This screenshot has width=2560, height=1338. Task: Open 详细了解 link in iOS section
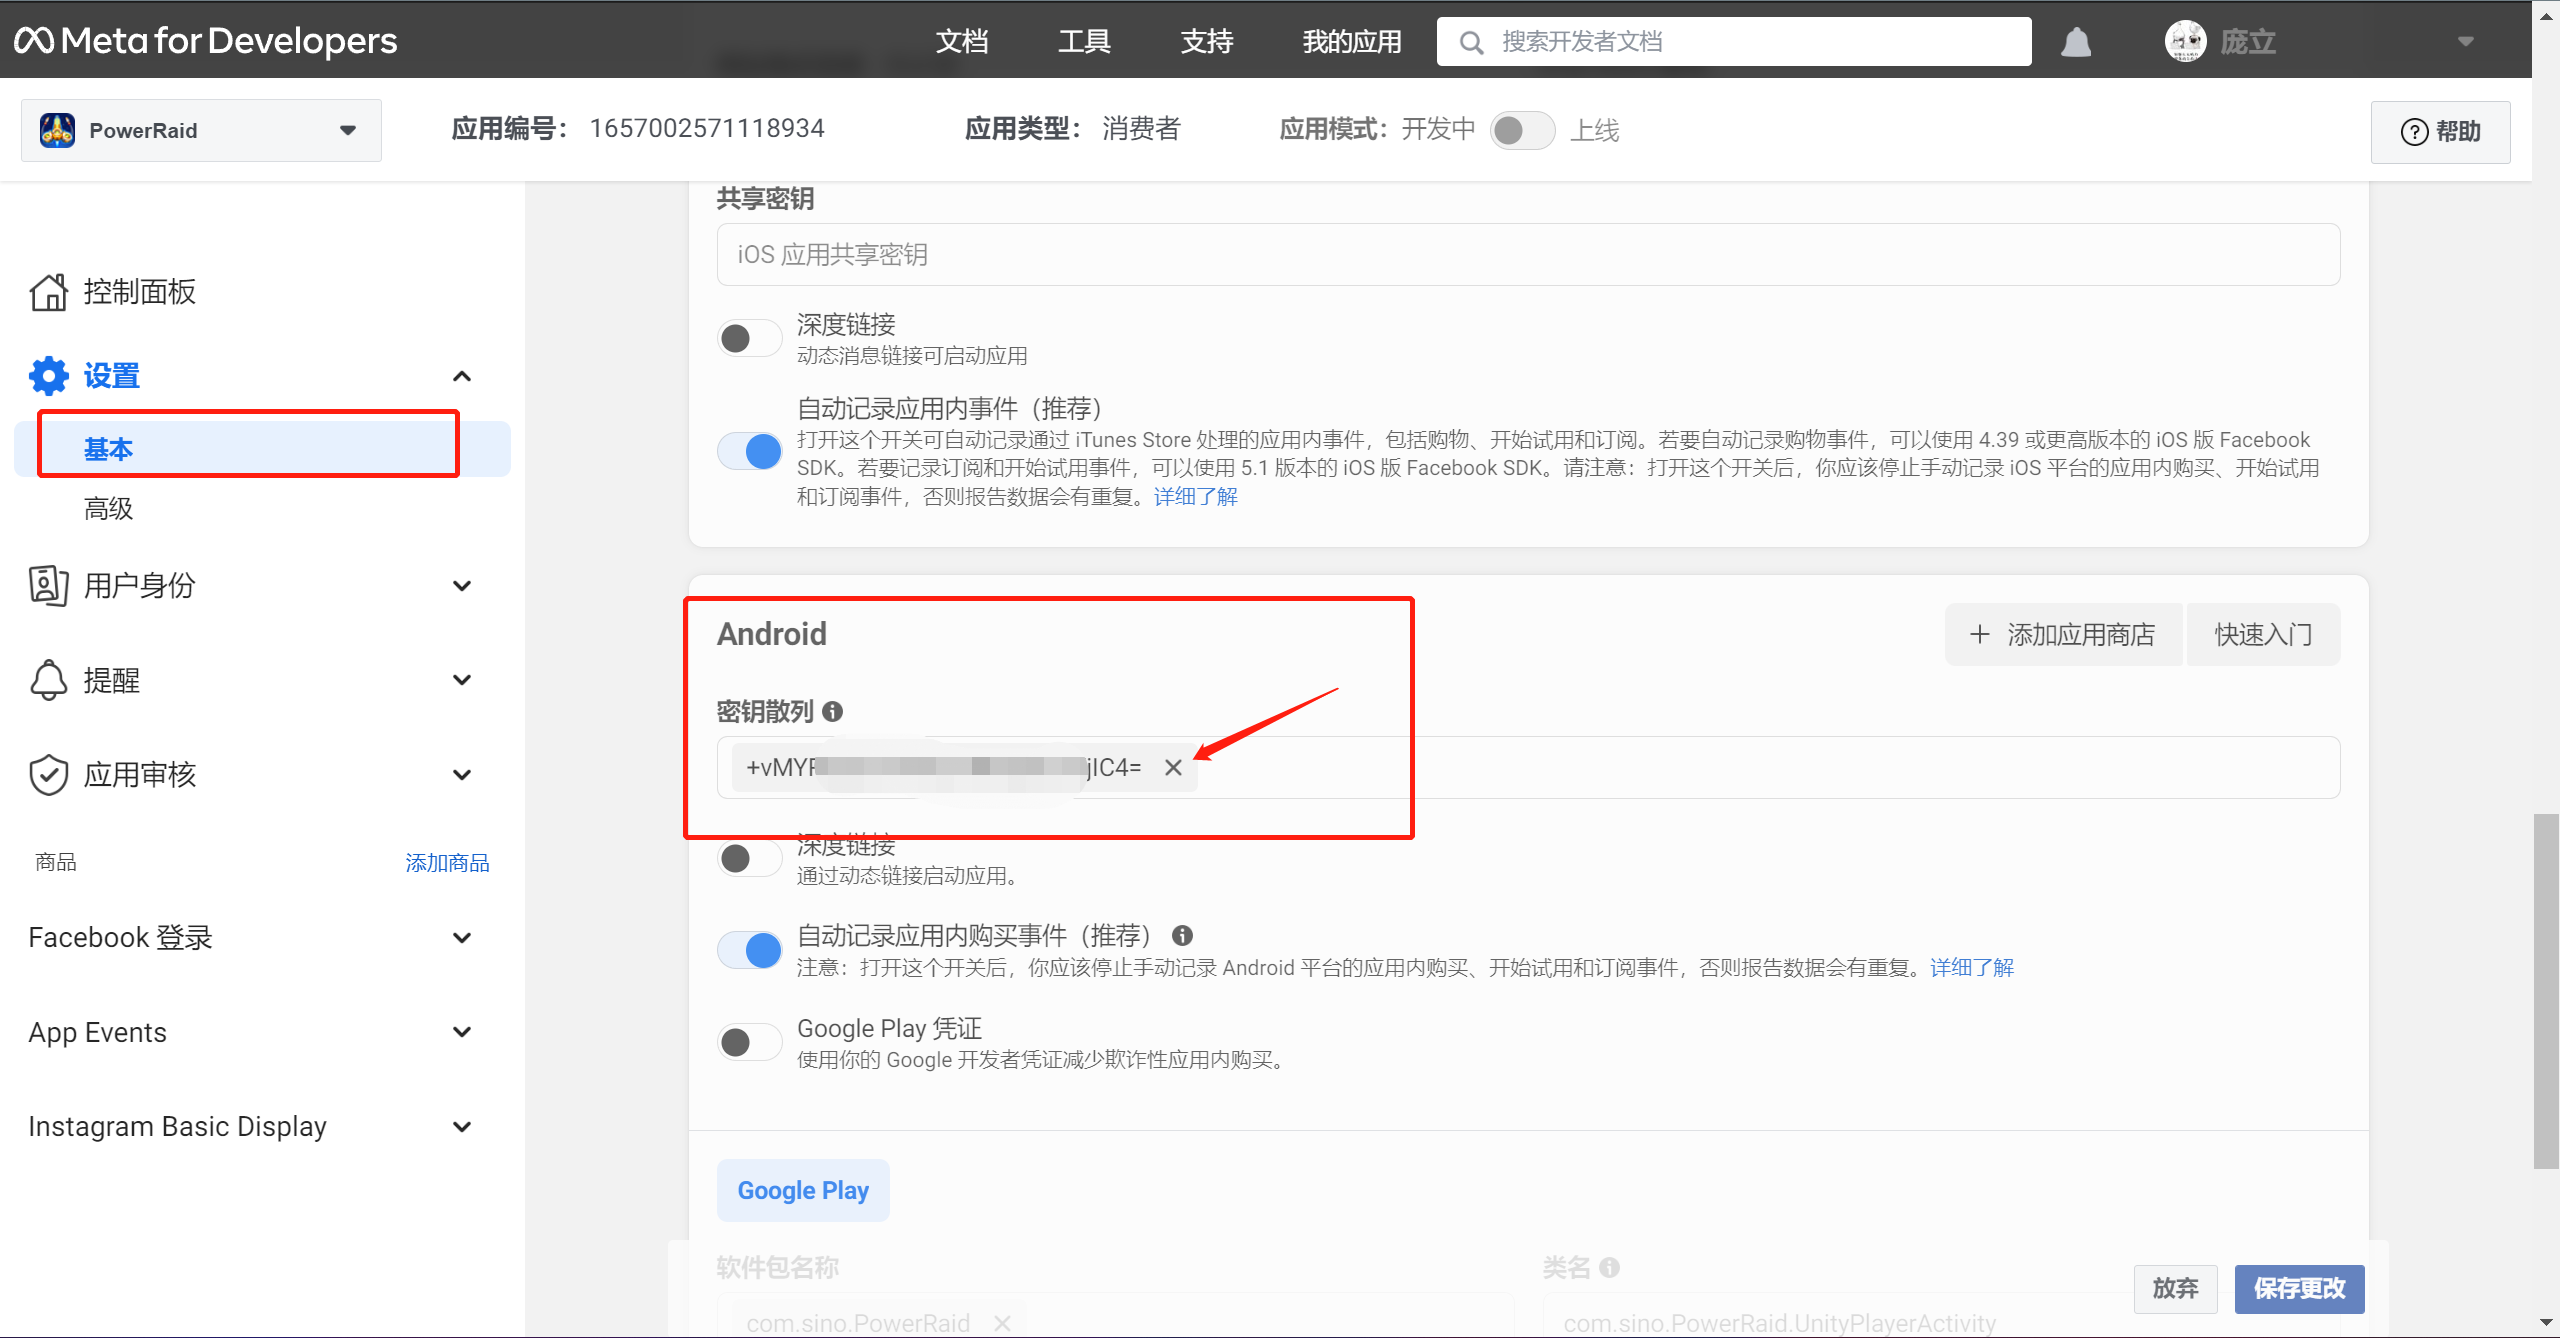pyautogui.click(x=1195, y=497)
